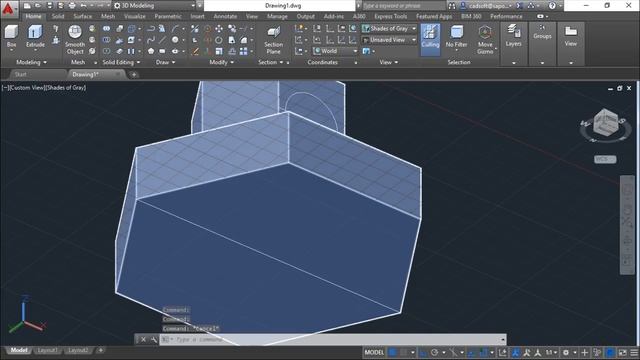
Task: Click the Undo arrow in quick access toolbar
Action: pyautogui.click(x=84, y=6)
